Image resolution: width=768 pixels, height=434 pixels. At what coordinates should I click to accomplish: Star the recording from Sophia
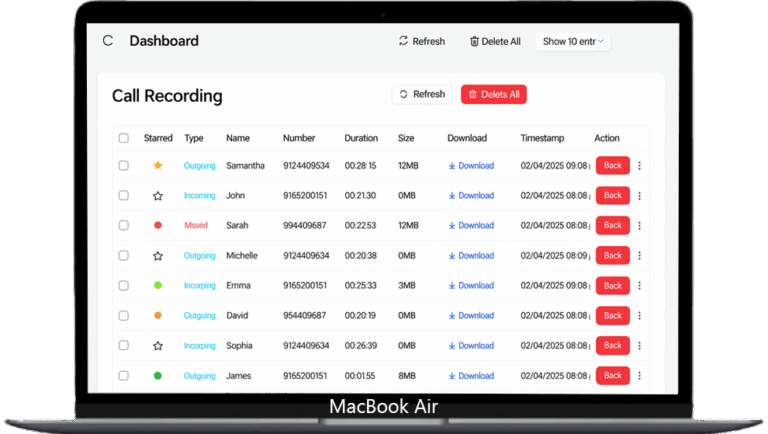(158, 346)
